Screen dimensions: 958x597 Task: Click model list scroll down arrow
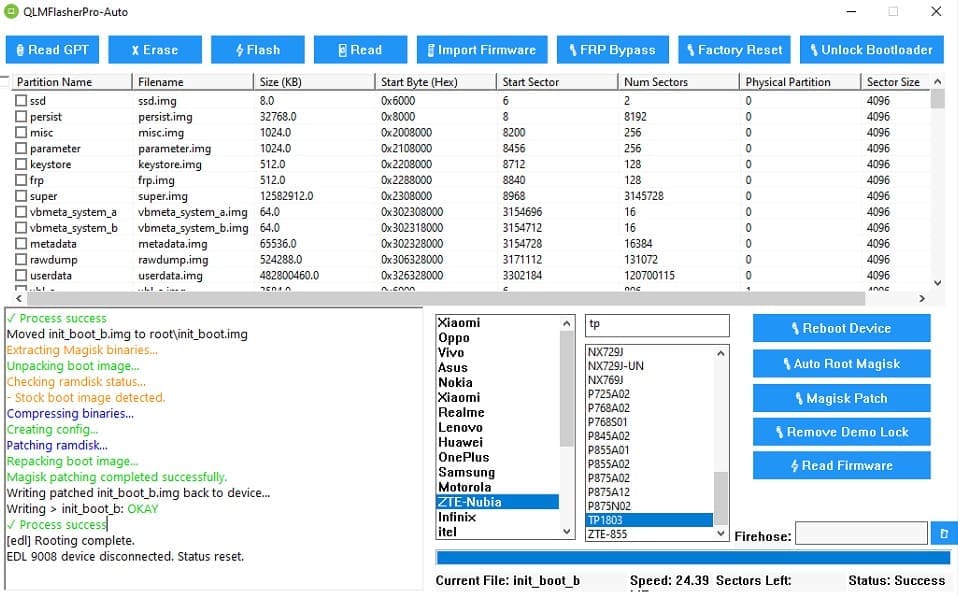pyautogui.click(x=721, y=533)
